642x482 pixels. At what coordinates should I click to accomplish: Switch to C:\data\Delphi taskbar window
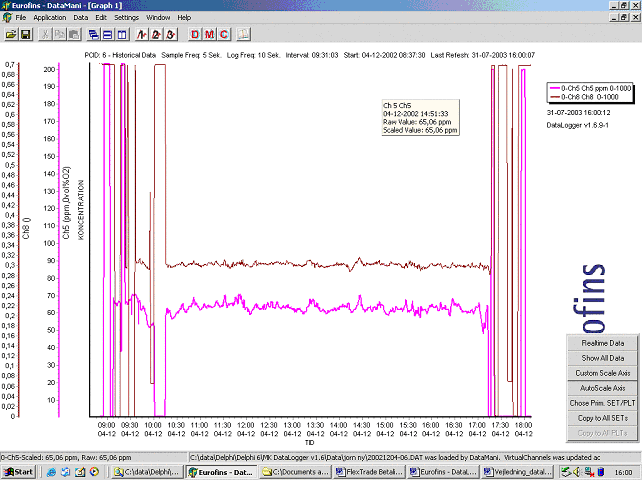147,472
